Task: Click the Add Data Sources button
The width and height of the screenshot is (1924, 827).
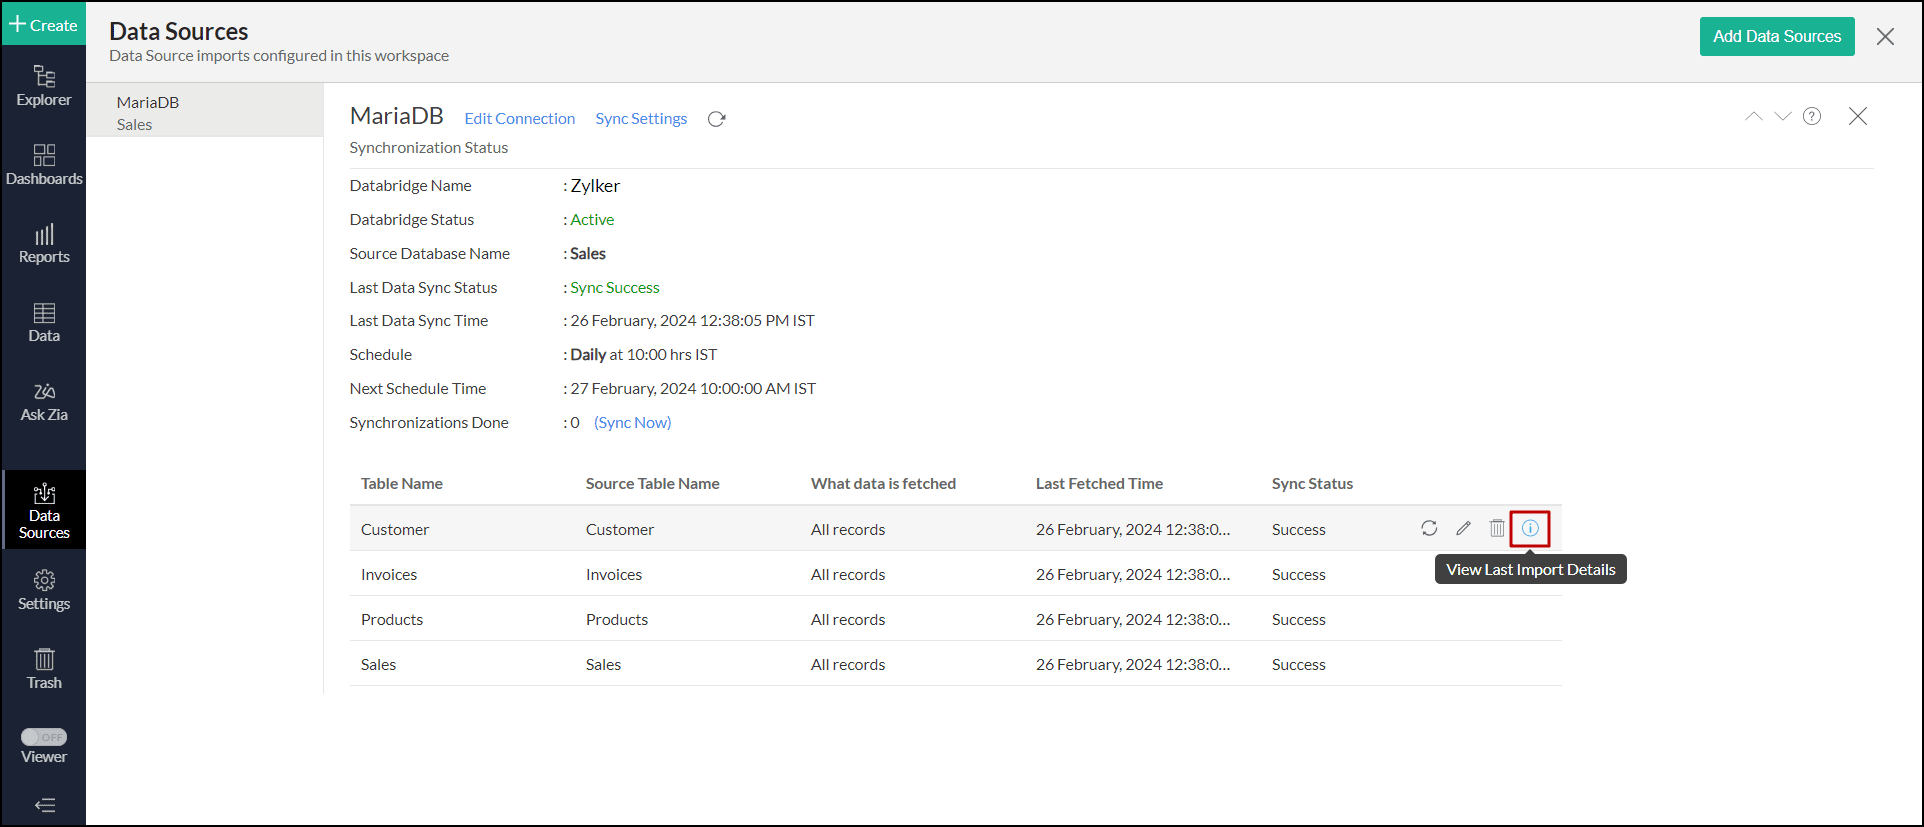Action: point(1776,36)
